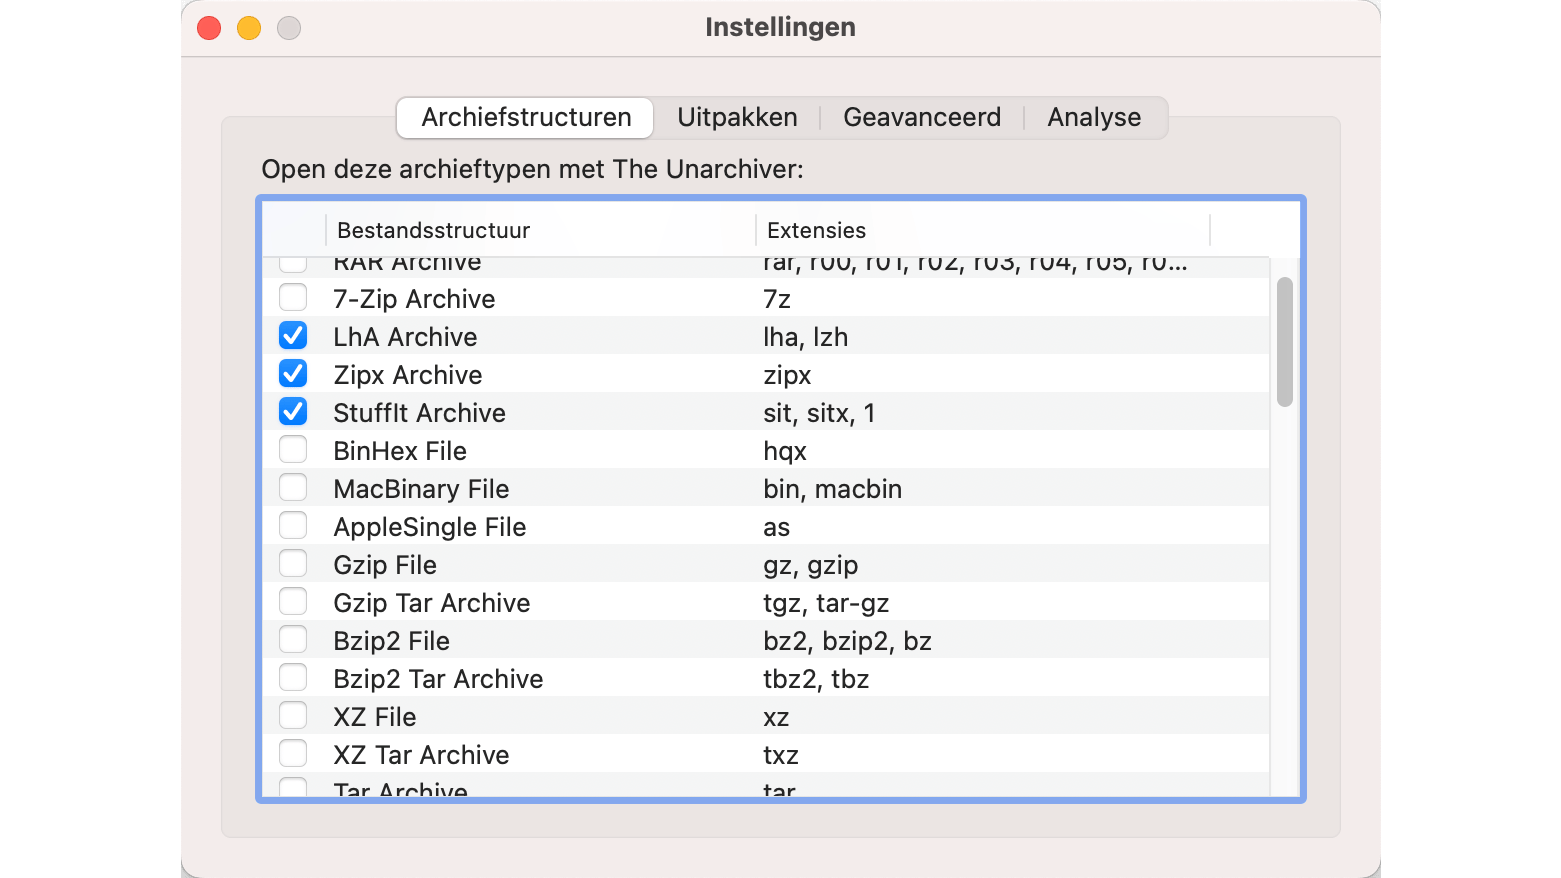The width and height of the screenshot is (1561, 878).
Task: Check the Gzip File entry
Action: click(293, 563)
